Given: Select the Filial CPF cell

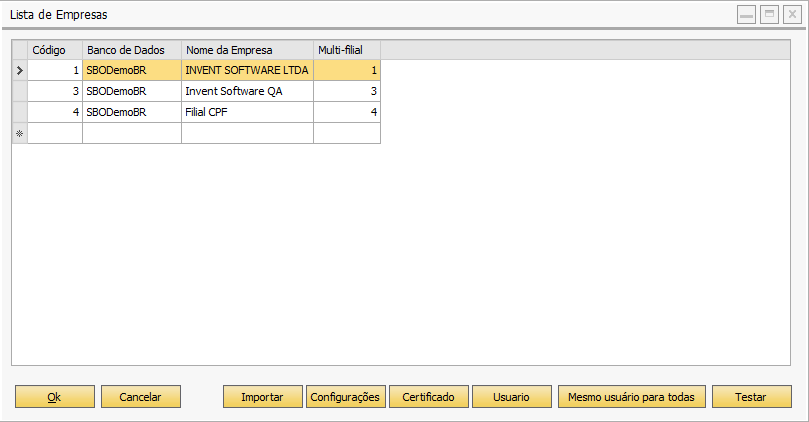Looking at the screenshot, I should point(248,112).
